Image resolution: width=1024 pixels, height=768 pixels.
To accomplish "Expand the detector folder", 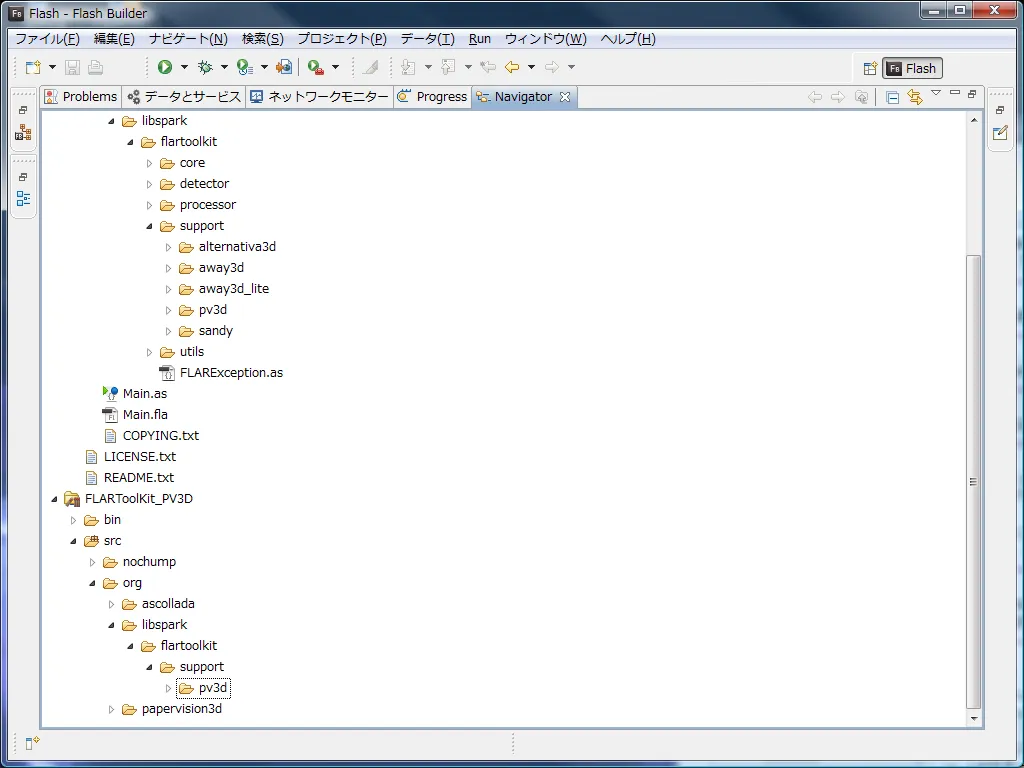I will point(149,184).
